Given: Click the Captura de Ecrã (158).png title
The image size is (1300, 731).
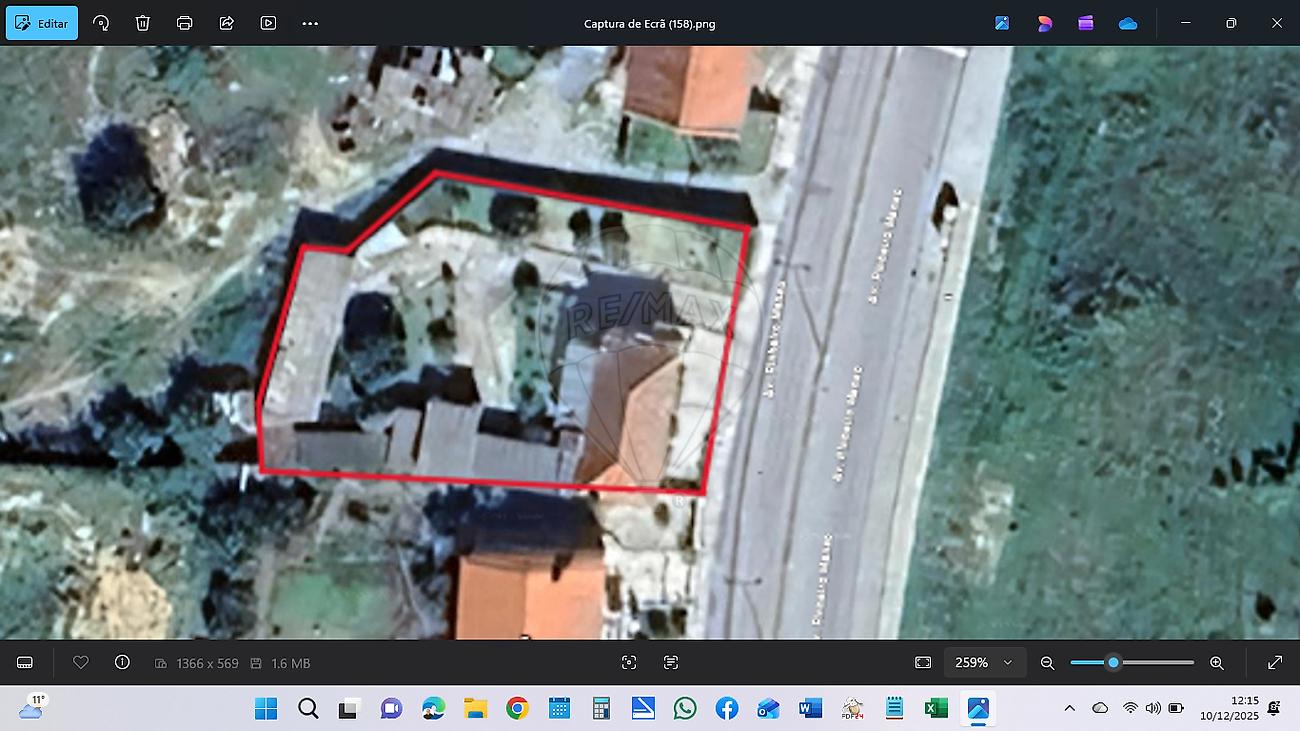Looking at the screenshot, I should [x=650, y=23].
